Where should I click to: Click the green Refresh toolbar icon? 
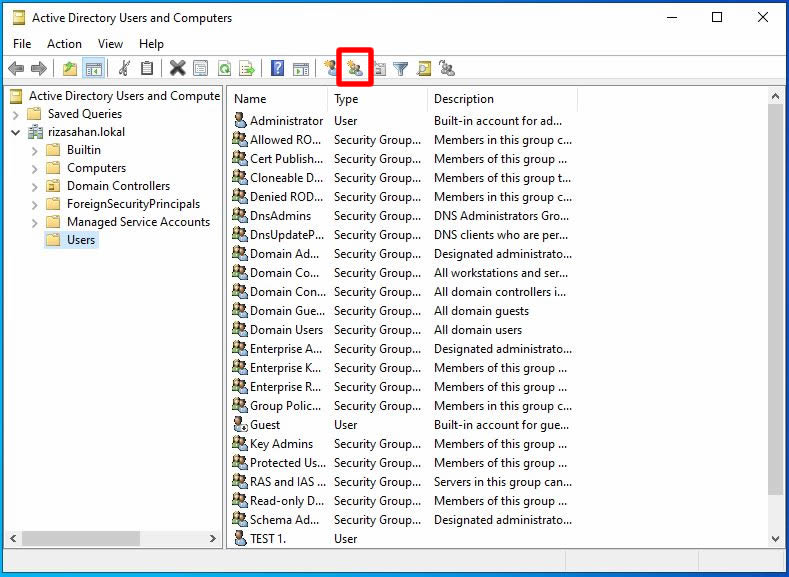click(x=224, y=68)
